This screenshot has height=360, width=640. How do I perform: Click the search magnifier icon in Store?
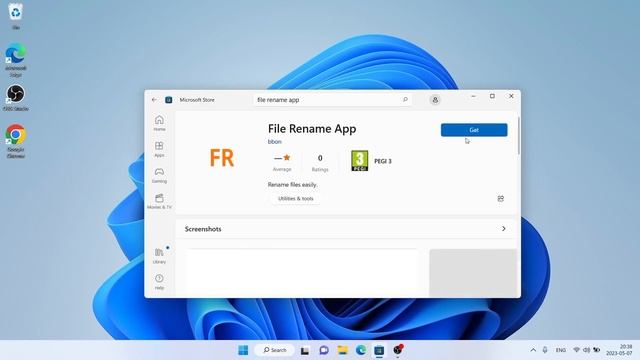click(405, 100)
